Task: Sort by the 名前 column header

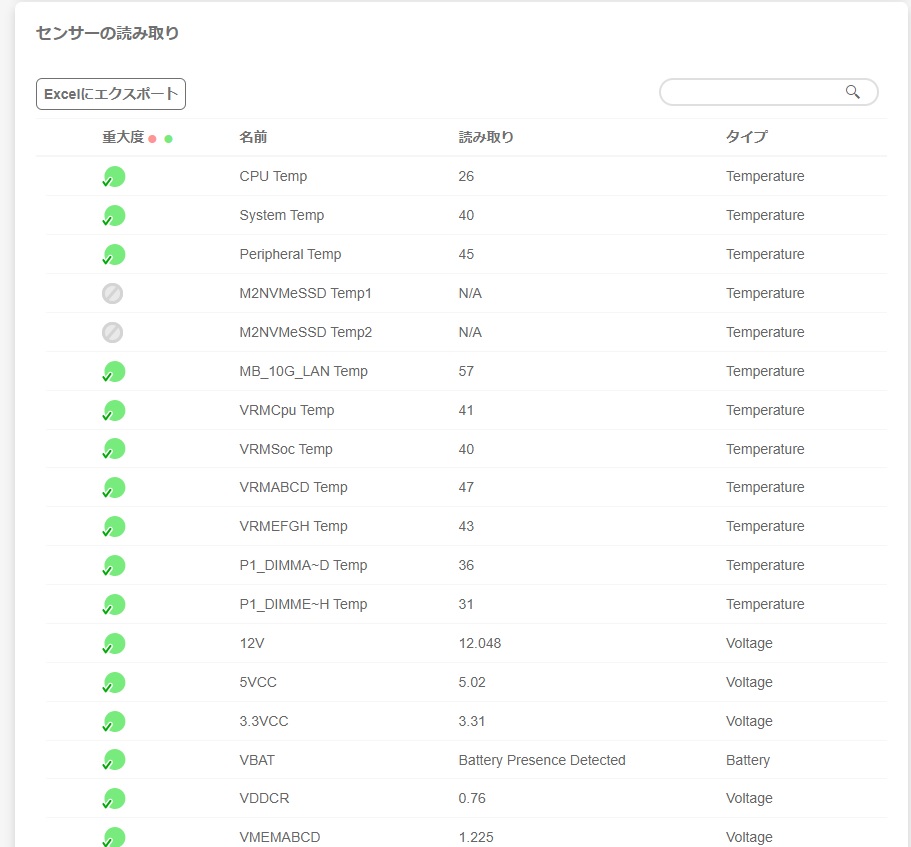Action: tap(253, 137)
